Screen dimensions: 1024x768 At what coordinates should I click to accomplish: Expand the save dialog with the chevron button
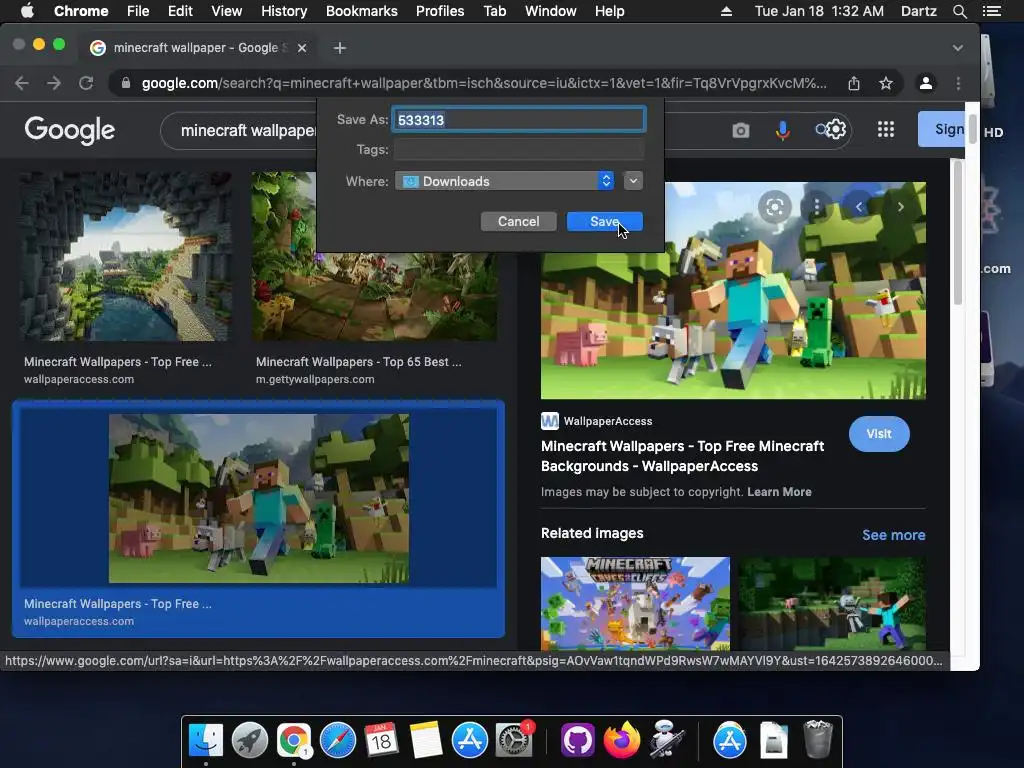coord(633,181)
